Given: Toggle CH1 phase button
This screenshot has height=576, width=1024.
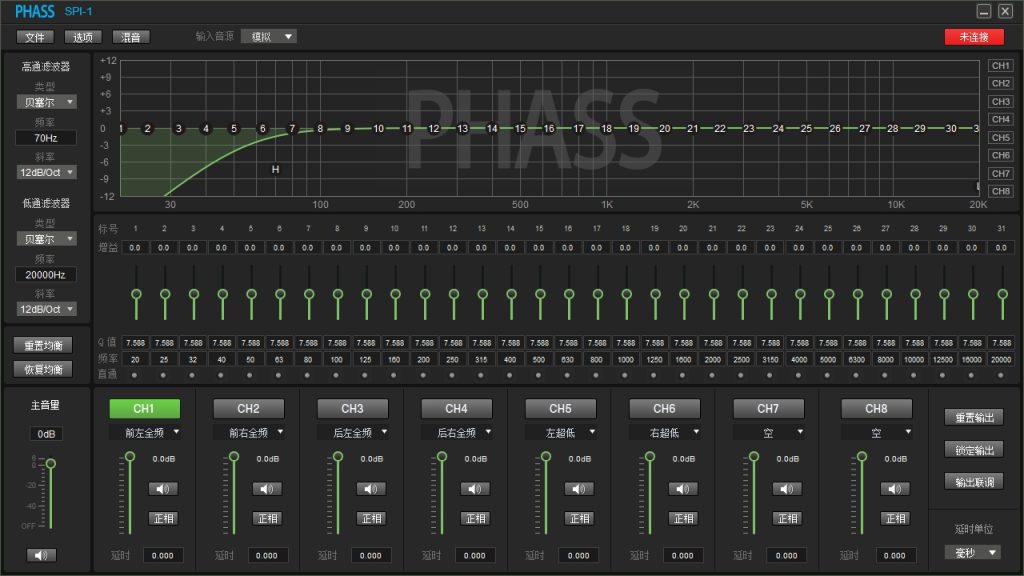Looking at the screenshot, I should click(163, 519).
